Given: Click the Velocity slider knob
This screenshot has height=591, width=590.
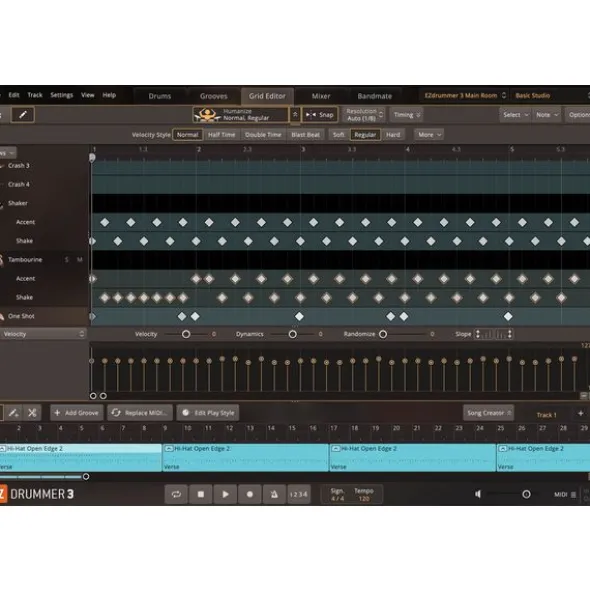Looking at the screenshot, I should pos(186,334).
